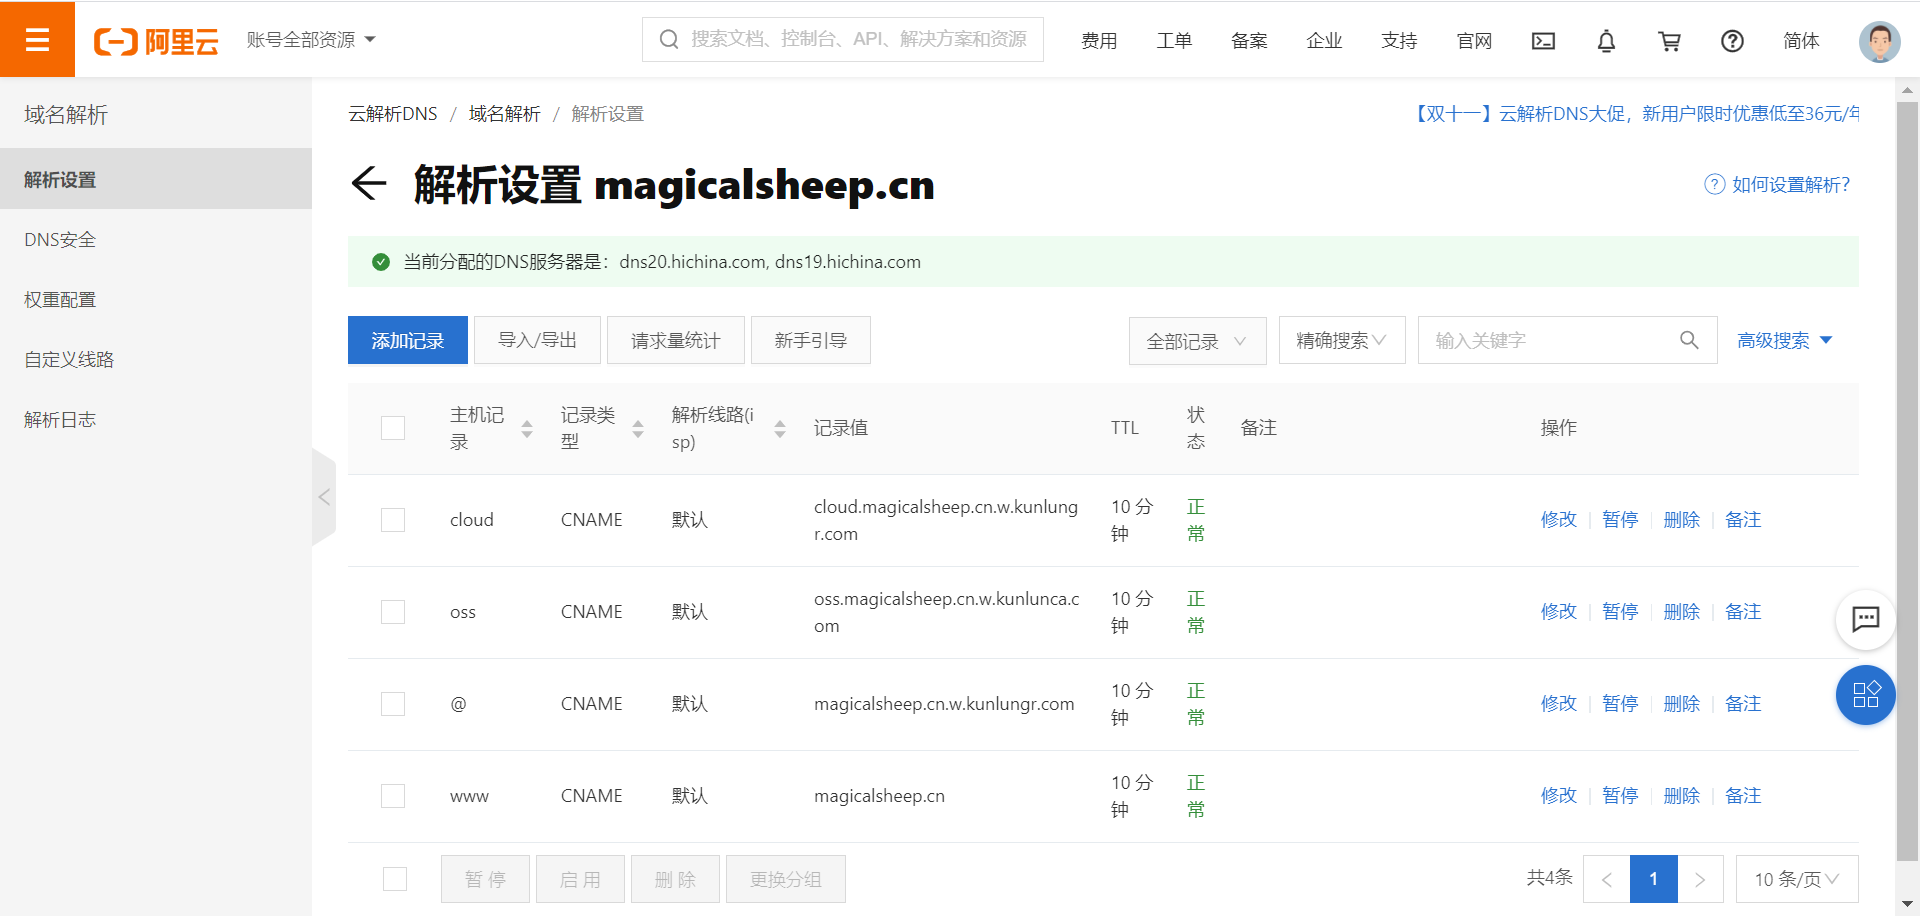
Task: Open the user avatar menu
Action: (x=1879, y=41)
